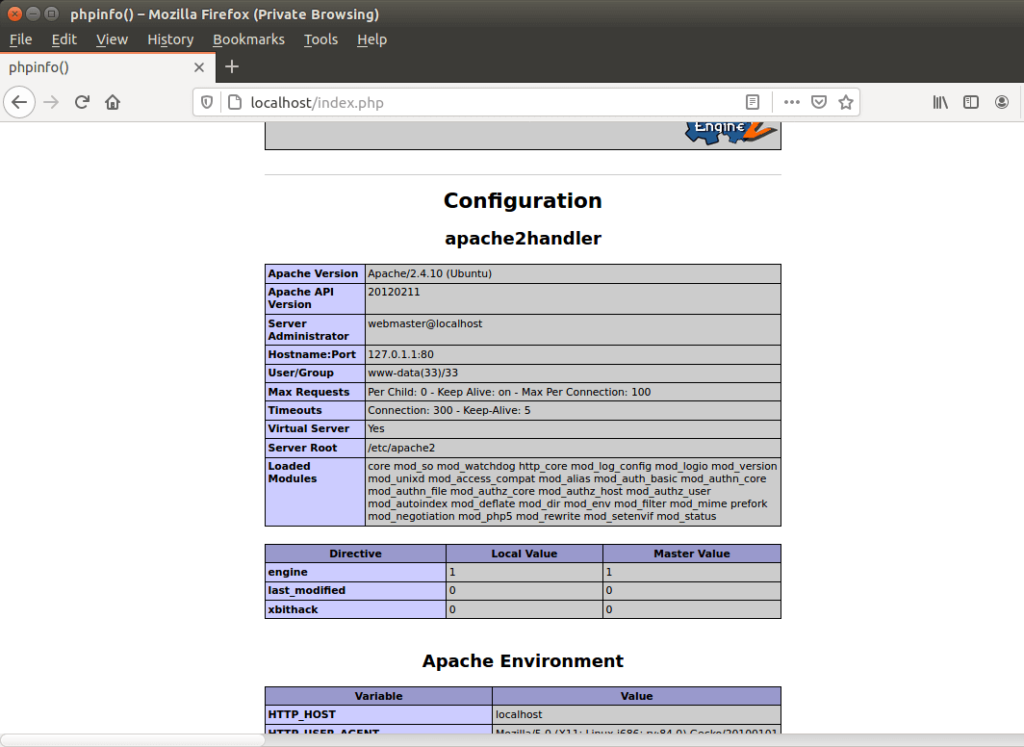Open a new tab with the plus button

232,67
